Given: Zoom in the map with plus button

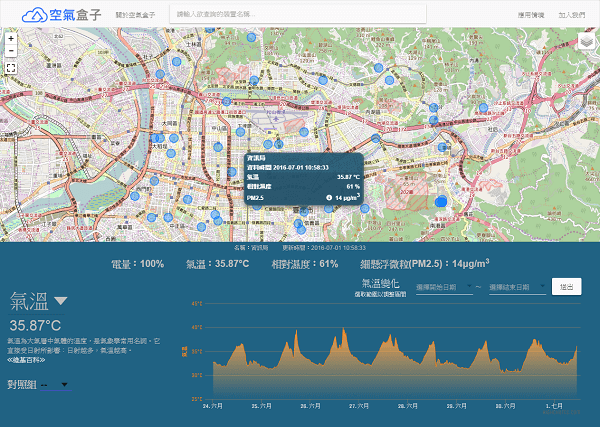Looking at the screenshot, I should (10, 38).
